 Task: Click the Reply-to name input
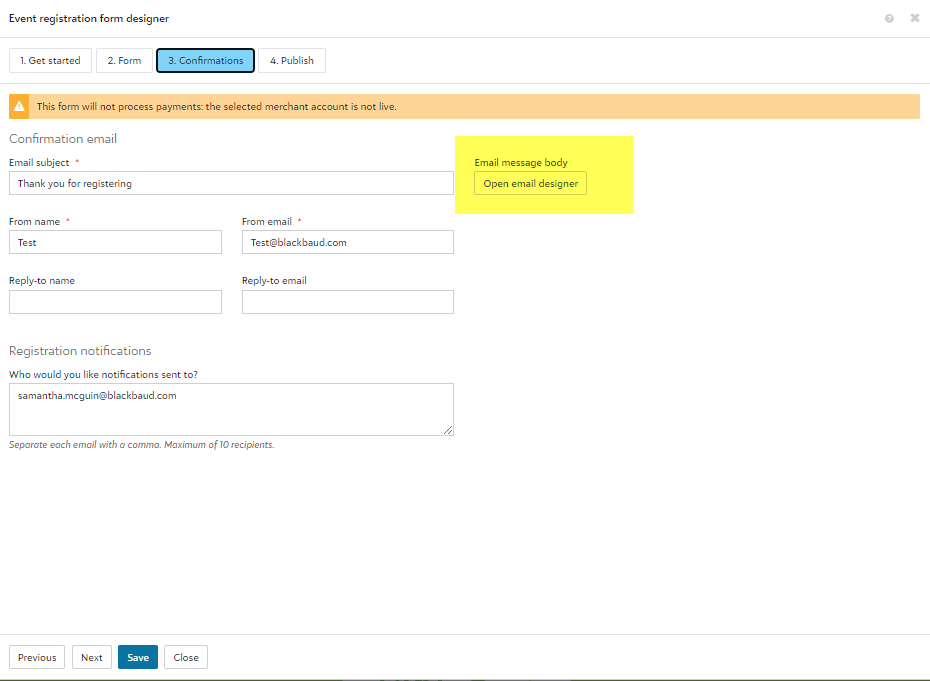[x=115, y=302]
